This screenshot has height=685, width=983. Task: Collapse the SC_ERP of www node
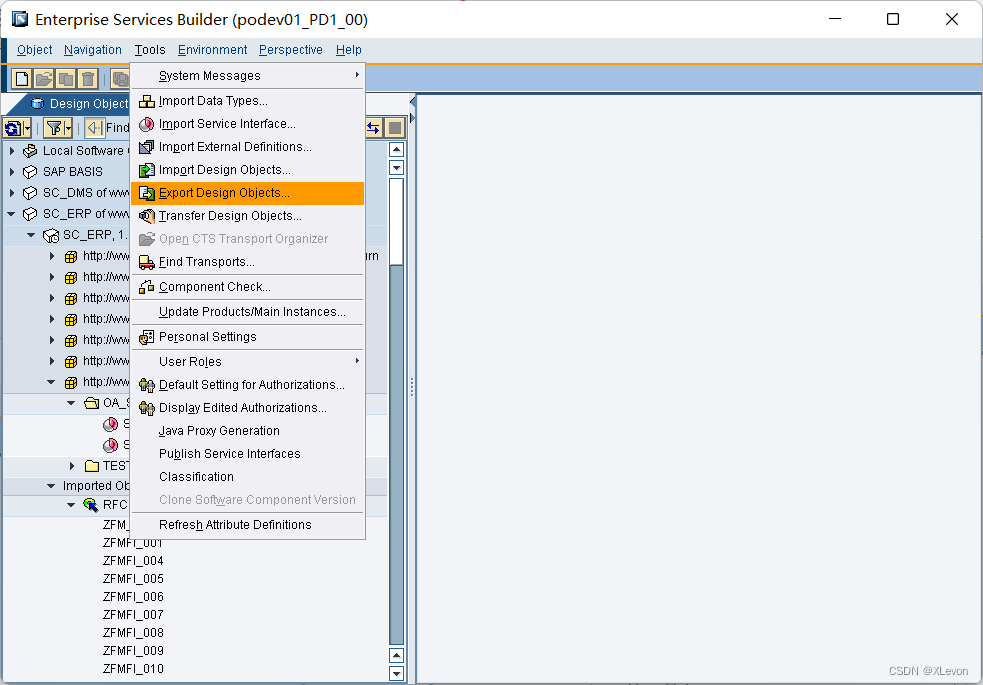(11, 214)
